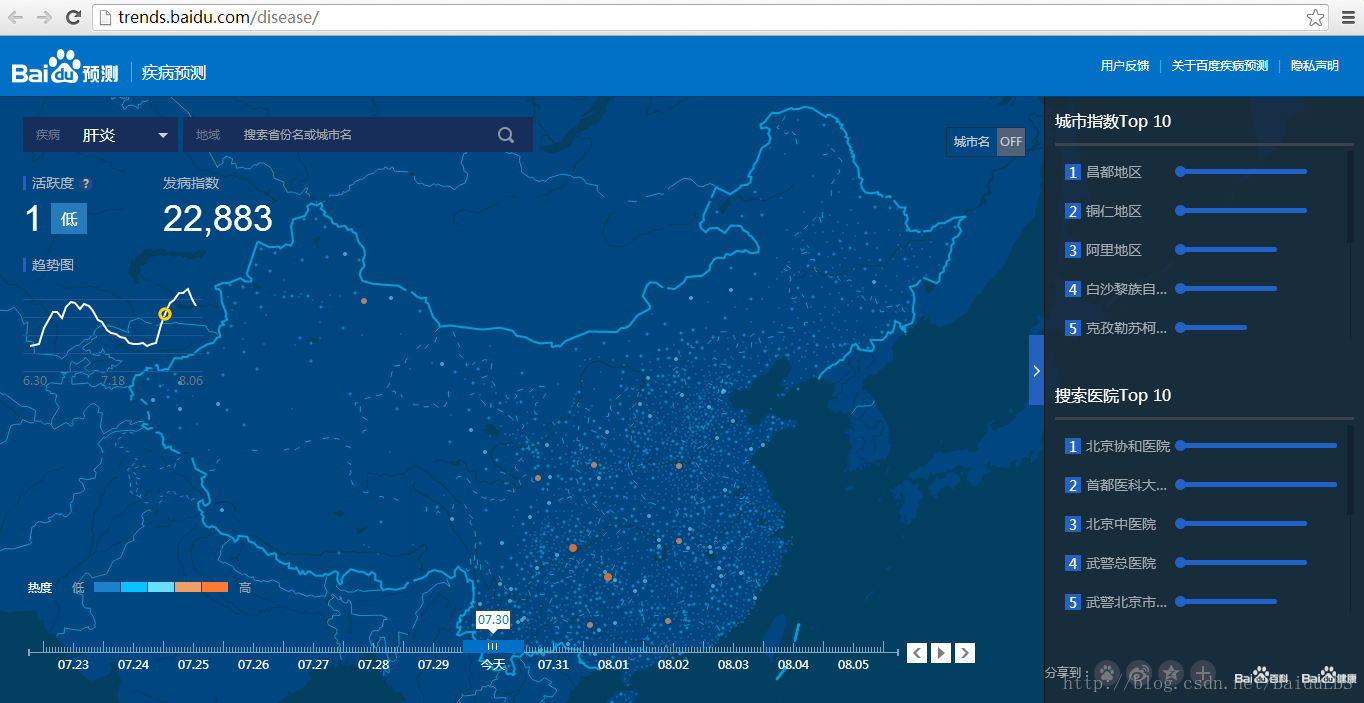Image resolution: width=1364 pixels, height=703 pixels.
Task: Select 07.31 on the timeline
Action: tap(553, 665)
